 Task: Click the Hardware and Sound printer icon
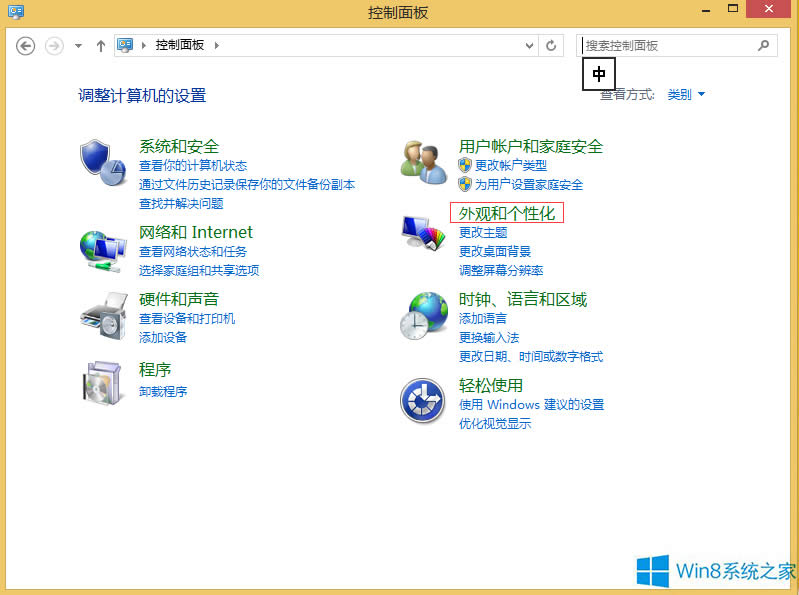[x=102, y=316]
